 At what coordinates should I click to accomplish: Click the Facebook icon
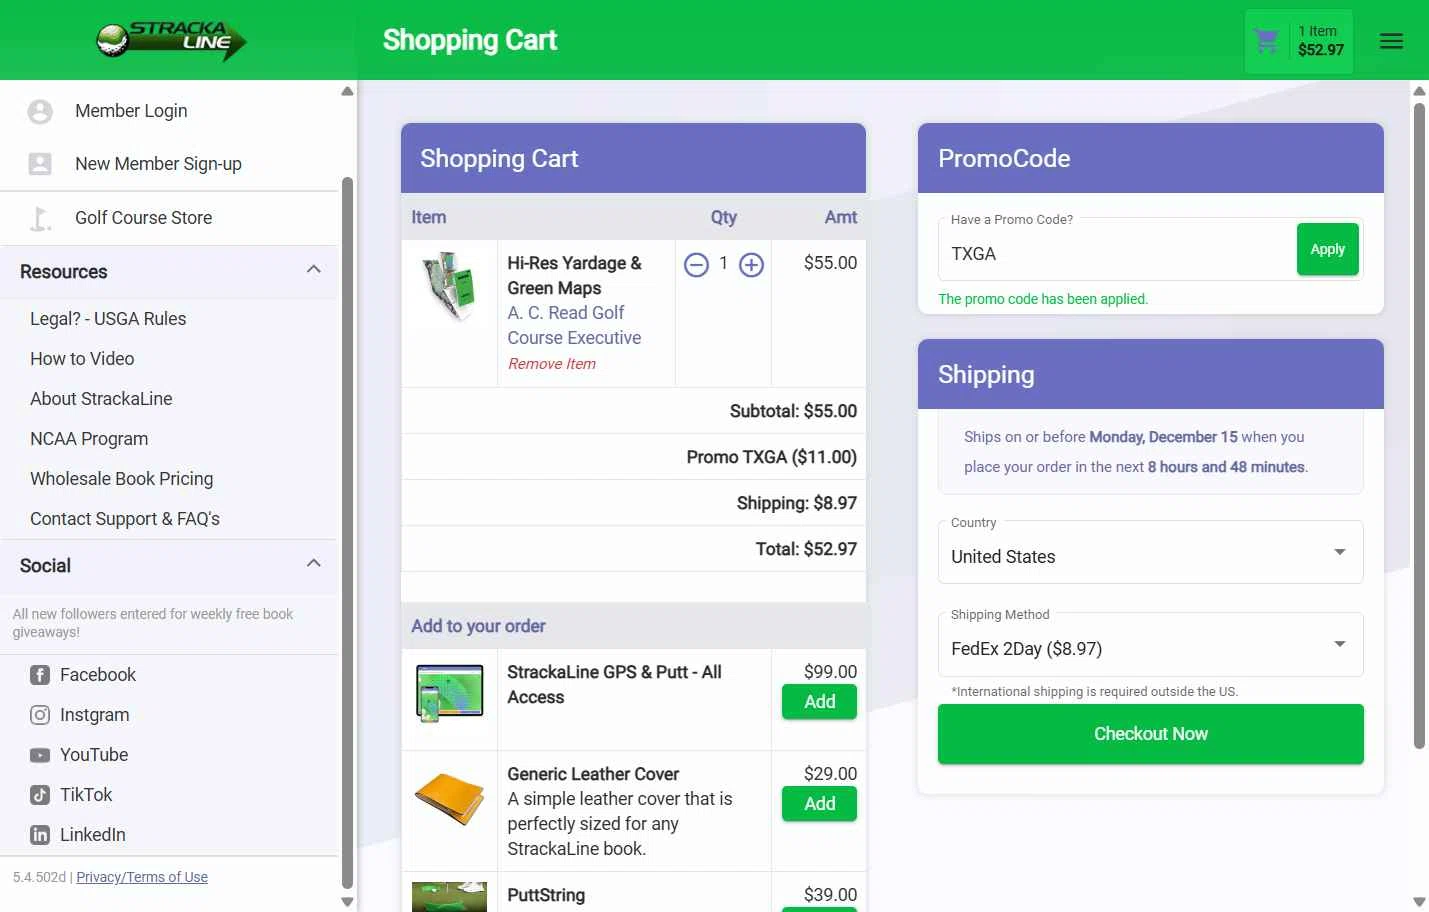click(40, 675)
